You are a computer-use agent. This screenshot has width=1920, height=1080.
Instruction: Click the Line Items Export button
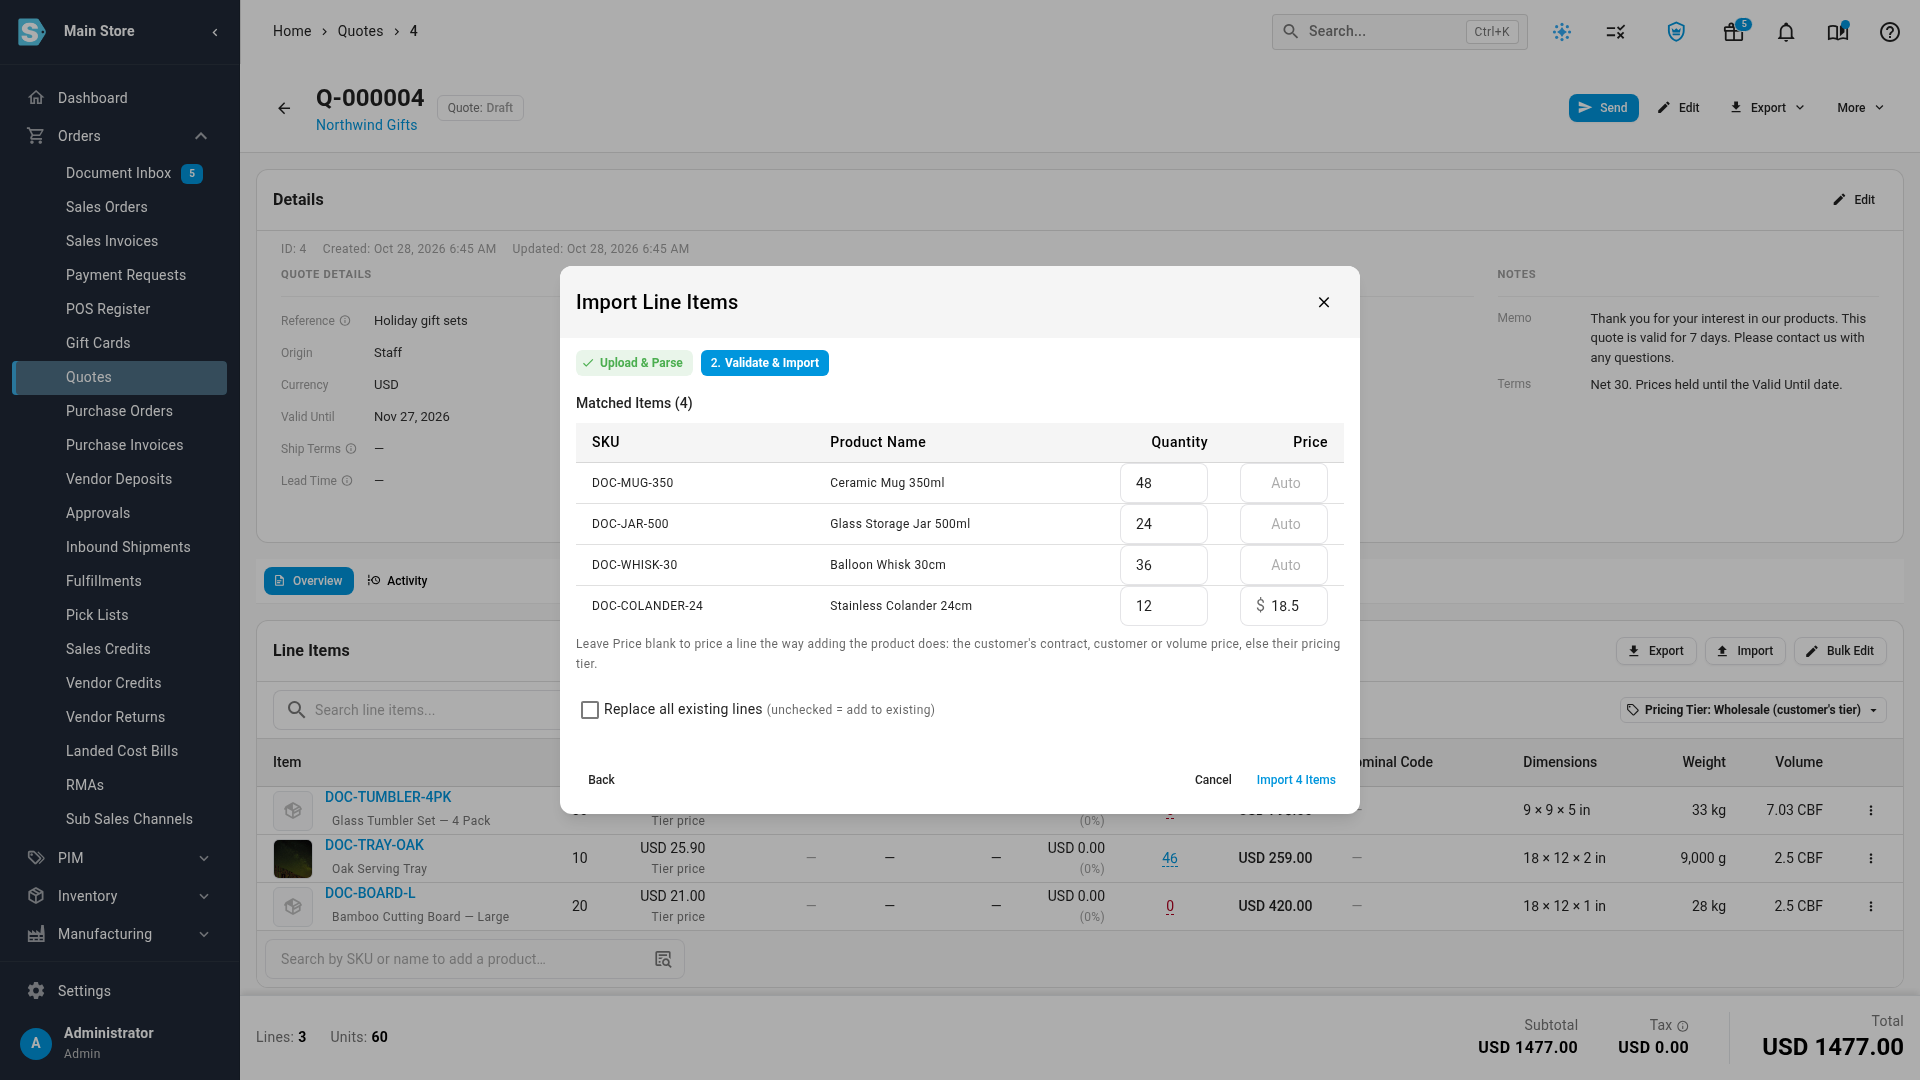(x=1656, y=651)
